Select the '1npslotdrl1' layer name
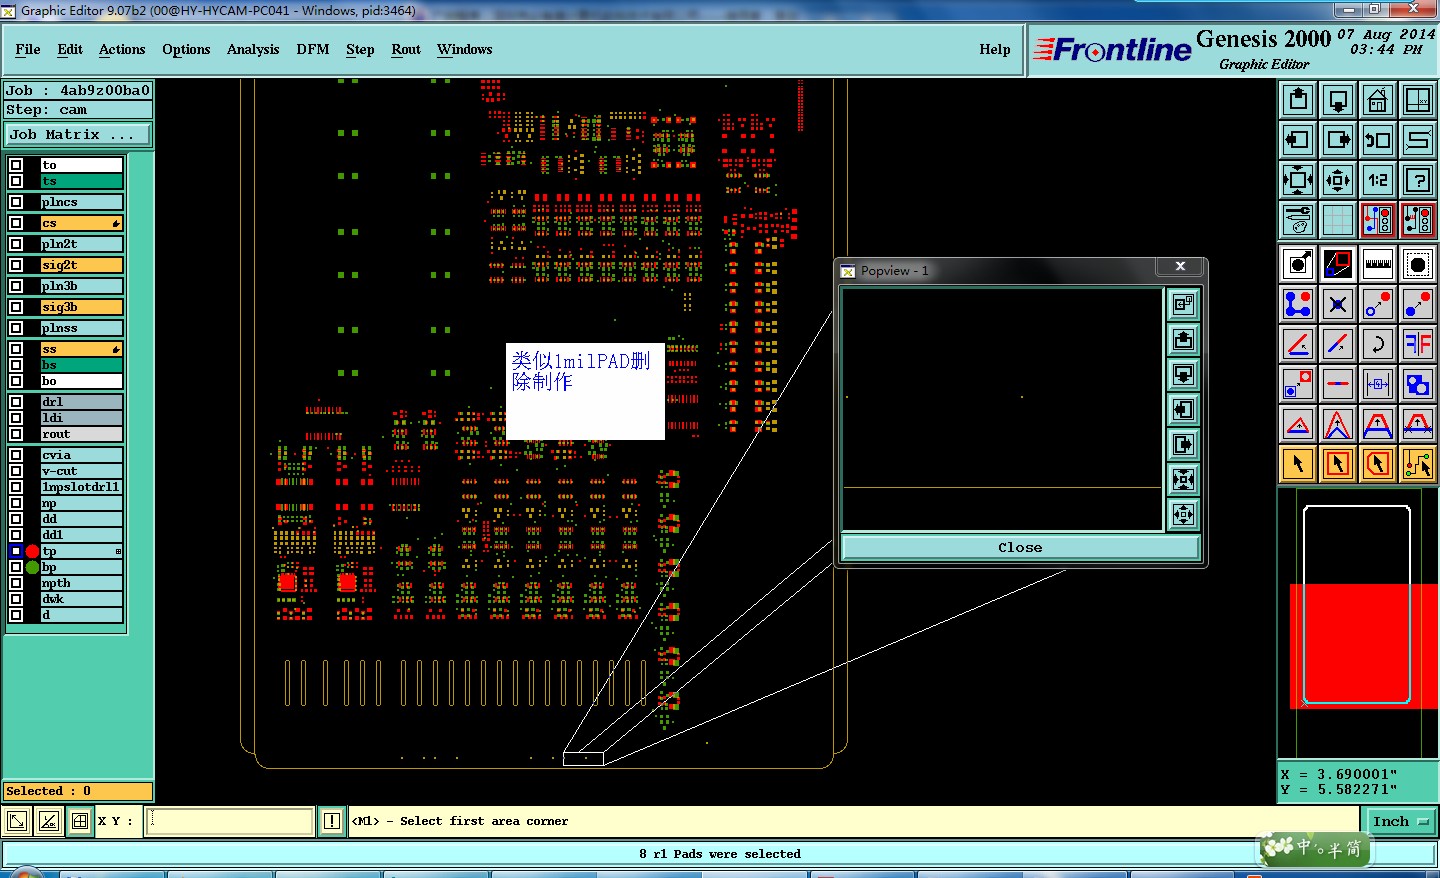The height and width of the screenshot is (878, 1440). (82, 487)
